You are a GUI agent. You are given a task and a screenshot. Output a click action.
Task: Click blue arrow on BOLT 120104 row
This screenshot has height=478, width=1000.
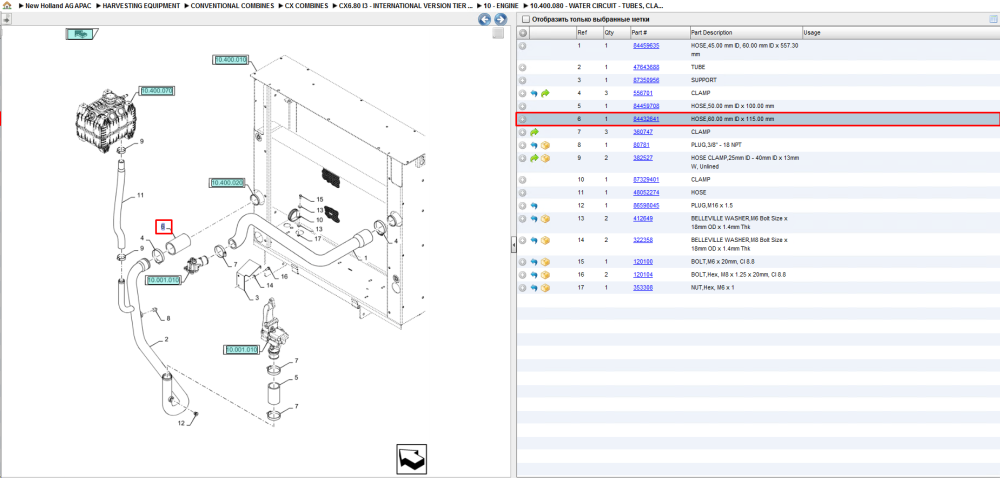(534, 275)
